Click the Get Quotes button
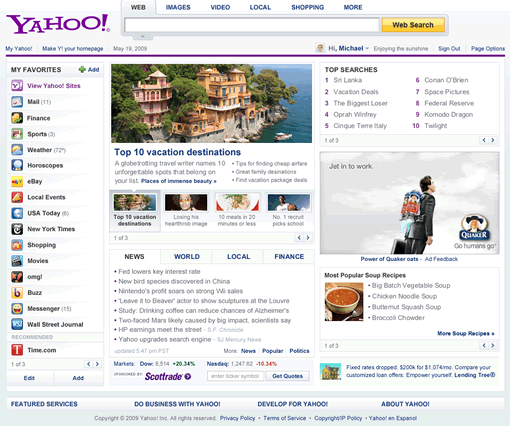Image resolution: width=510 pixels, height=426 pixels. point(287,376)
